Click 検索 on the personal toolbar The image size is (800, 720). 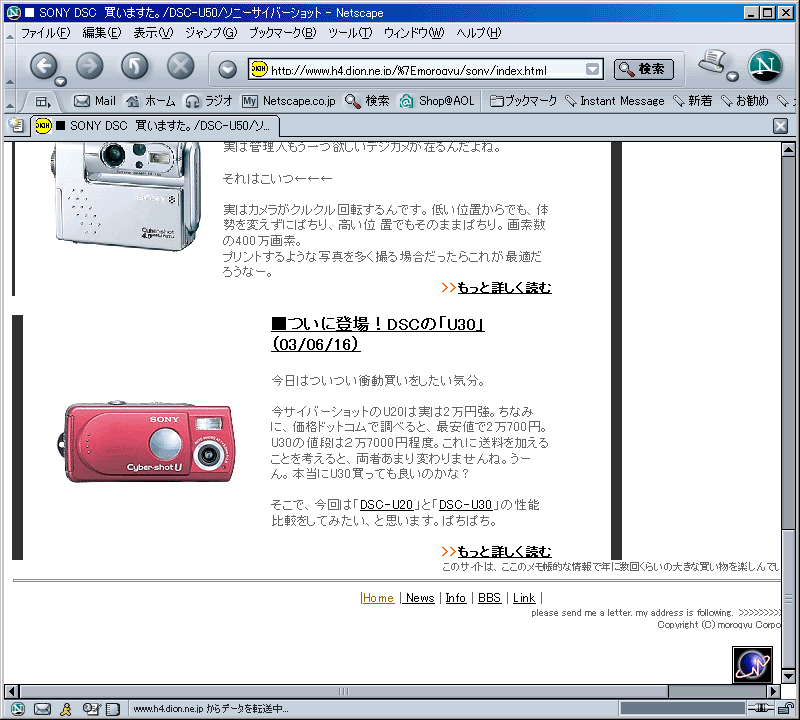(x=367, y=101)
